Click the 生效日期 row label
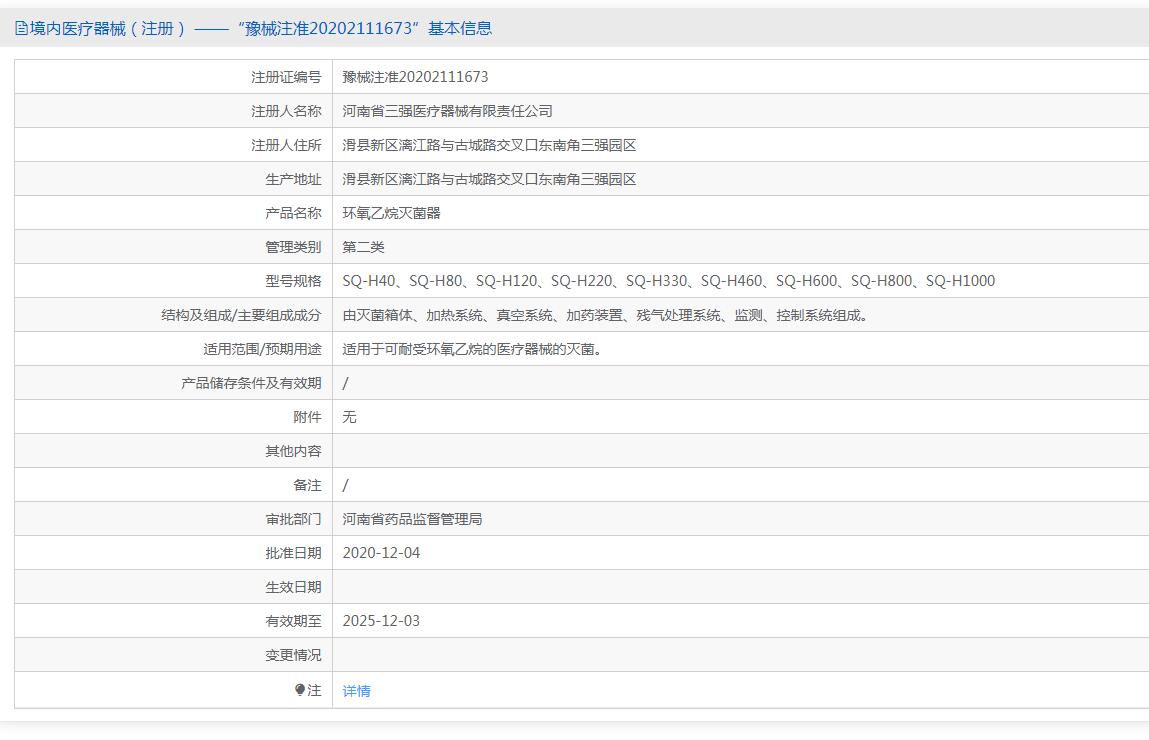 (x=293, y=587)
